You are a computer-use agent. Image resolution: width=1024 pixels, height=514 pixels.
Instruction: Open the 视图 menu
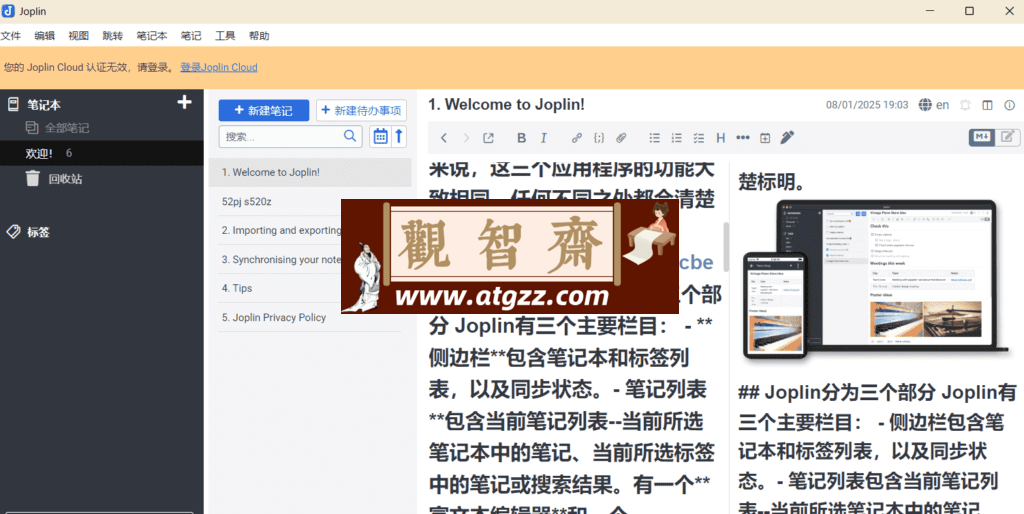tap(78, 36)
